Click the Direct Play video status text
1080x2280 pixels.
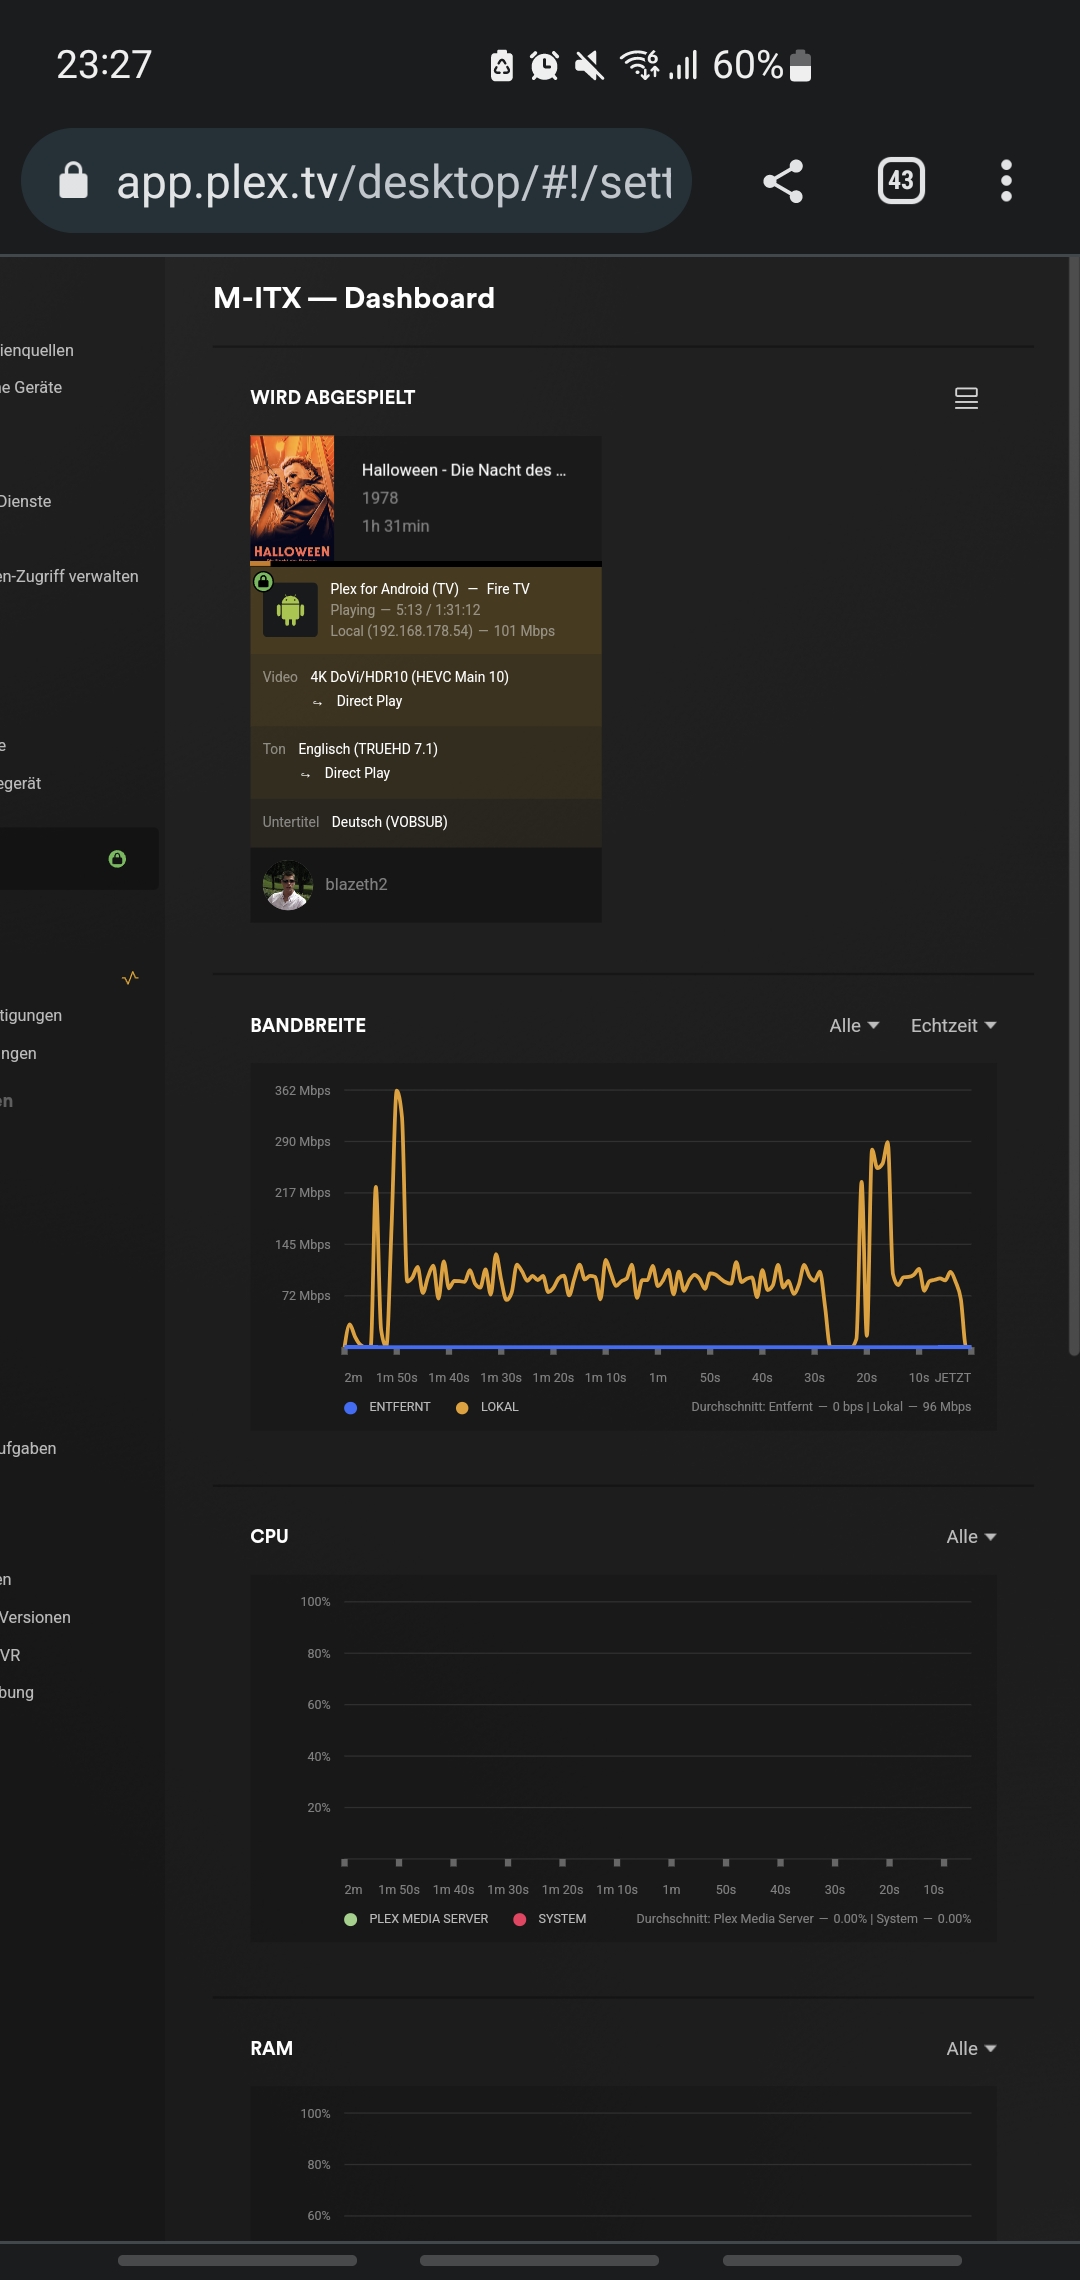[369, 702]
